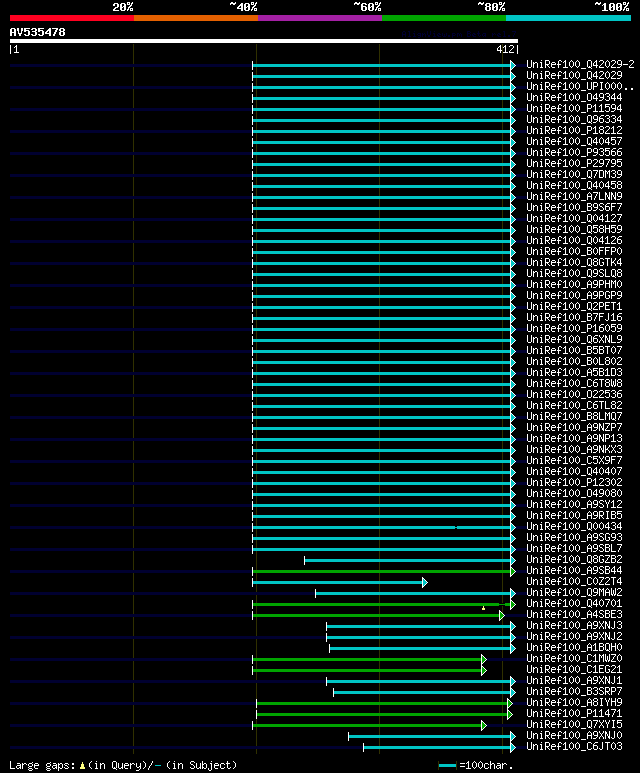Select UniRef100_Q7DM39 entry
Image resolution: width=640 pixels, height=773 pixels.
click(x=574, y=175)
